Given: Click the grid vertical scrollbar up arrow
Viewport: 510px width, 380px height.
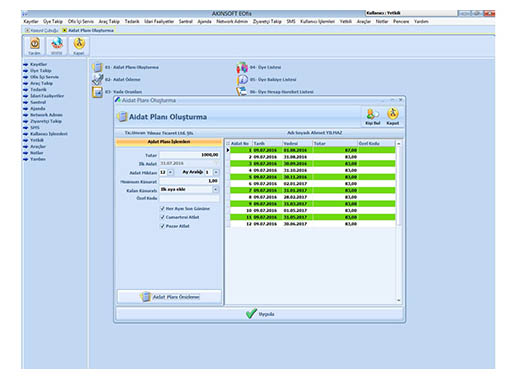Looking at the screenshot, I should click(x=399, y=144).
